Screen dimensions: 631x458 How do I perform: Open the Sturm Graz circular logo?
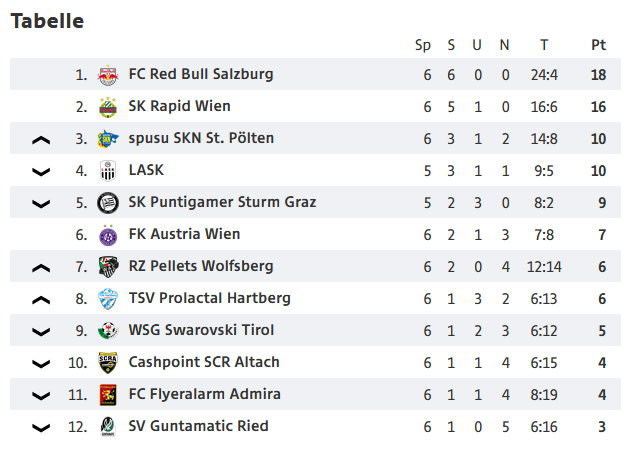[x=108, y=203]
